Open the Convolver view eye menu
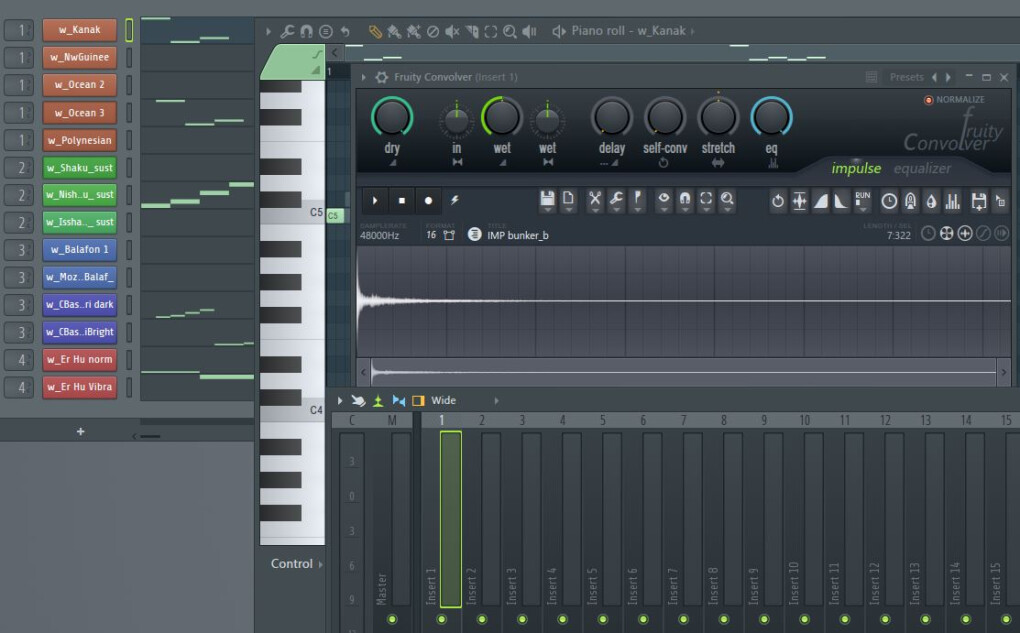This screenshot has height=633, width=1020. coord(664,200)
